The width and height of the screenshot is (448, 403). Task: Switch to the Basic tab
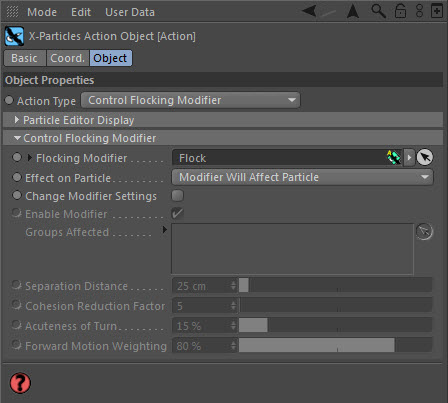[x=24, y=58]
